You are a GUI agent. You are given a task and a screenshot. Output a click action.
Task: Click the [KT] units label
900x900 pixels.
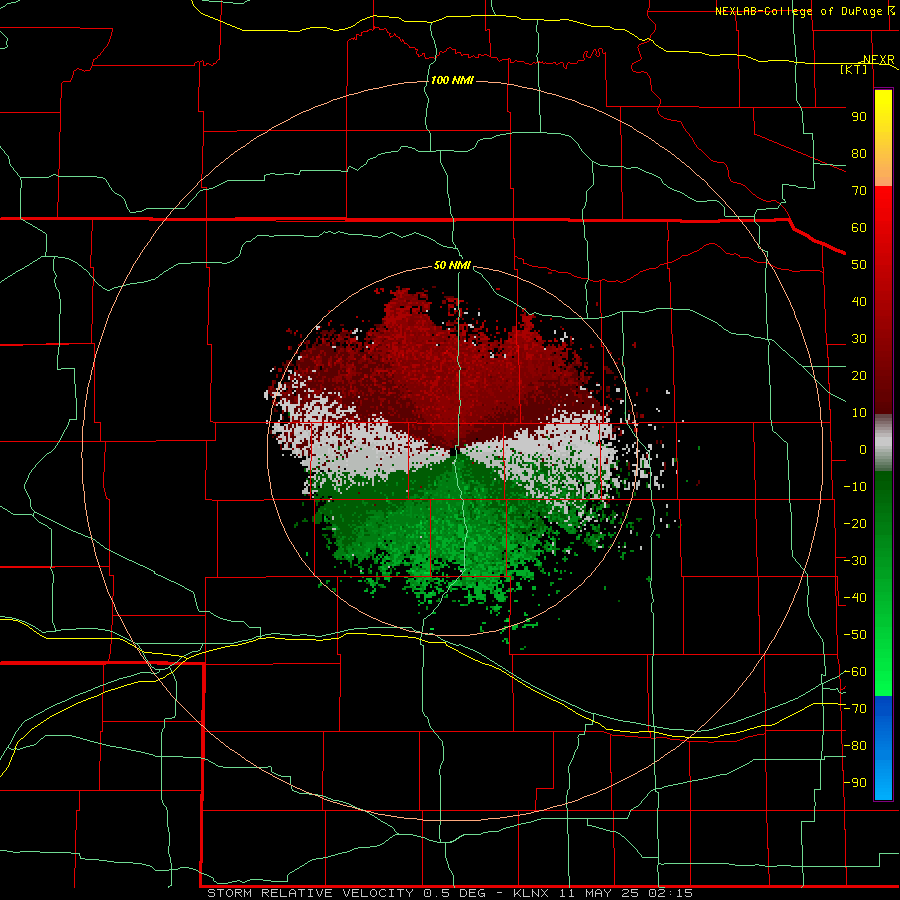click(854, 69)
